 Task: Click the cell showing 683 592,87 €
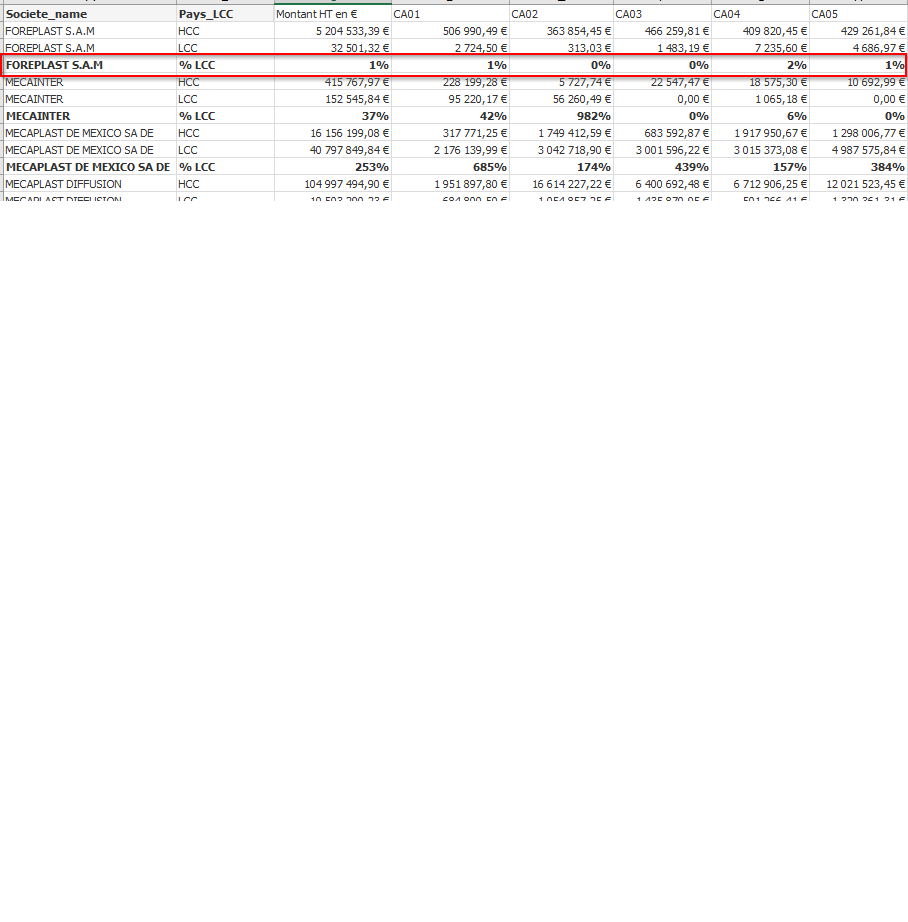click(663, 133)
